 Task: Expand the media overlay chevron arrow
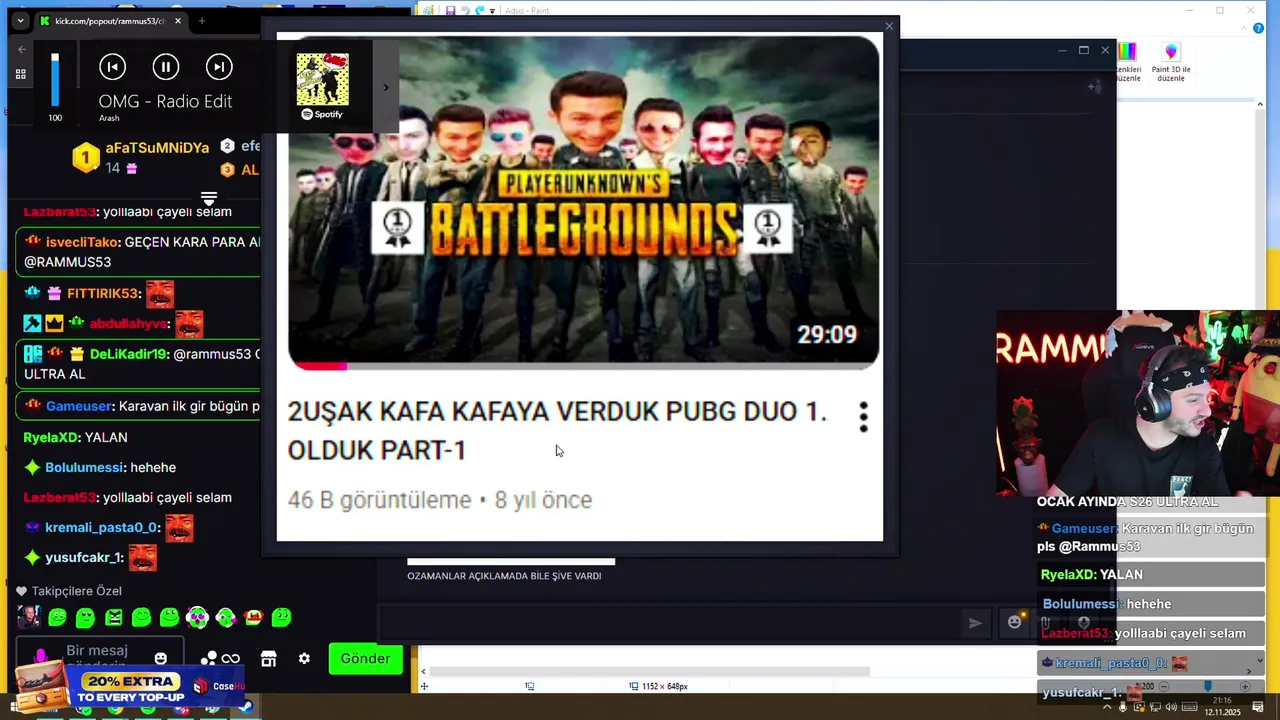coord(386,87)
